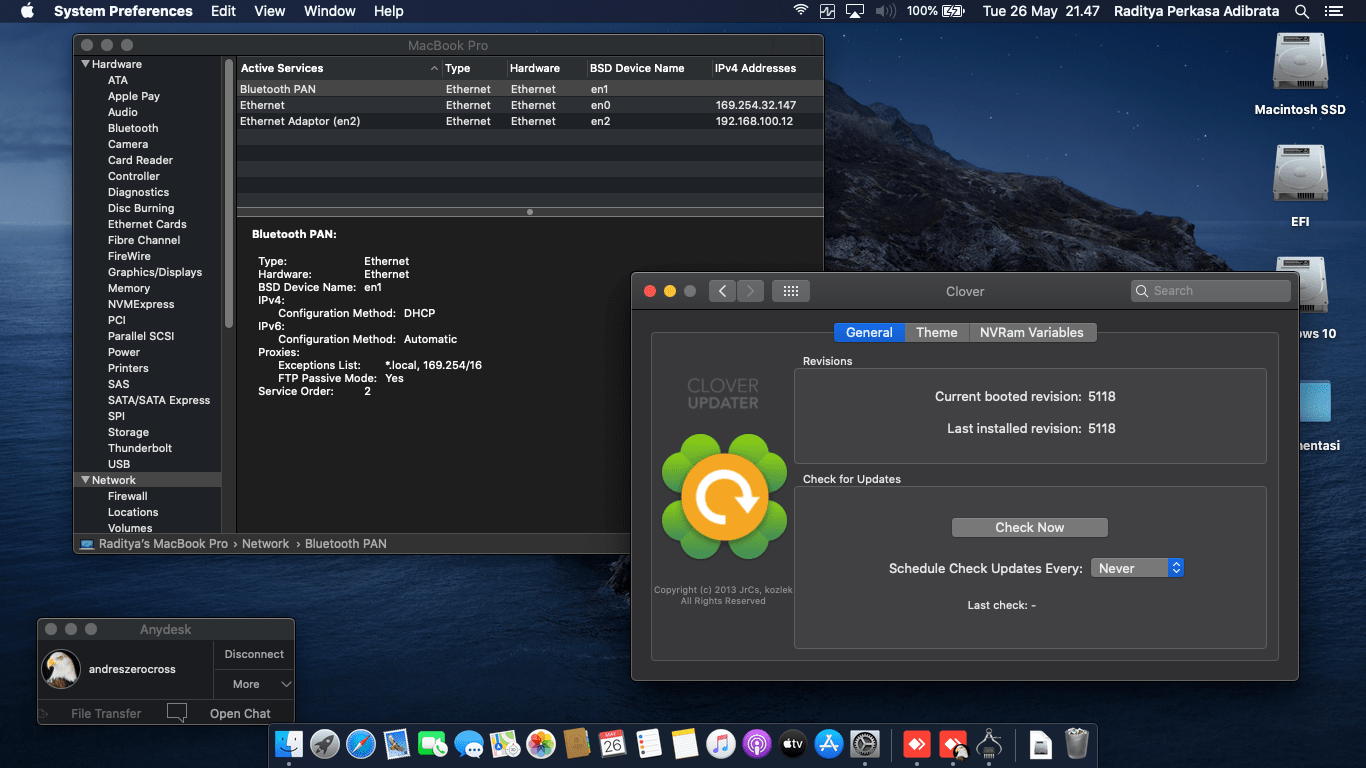This screenshot has height=768, width=1366.
Task: Open Photos from the Dock
Action: click(541, 744)
